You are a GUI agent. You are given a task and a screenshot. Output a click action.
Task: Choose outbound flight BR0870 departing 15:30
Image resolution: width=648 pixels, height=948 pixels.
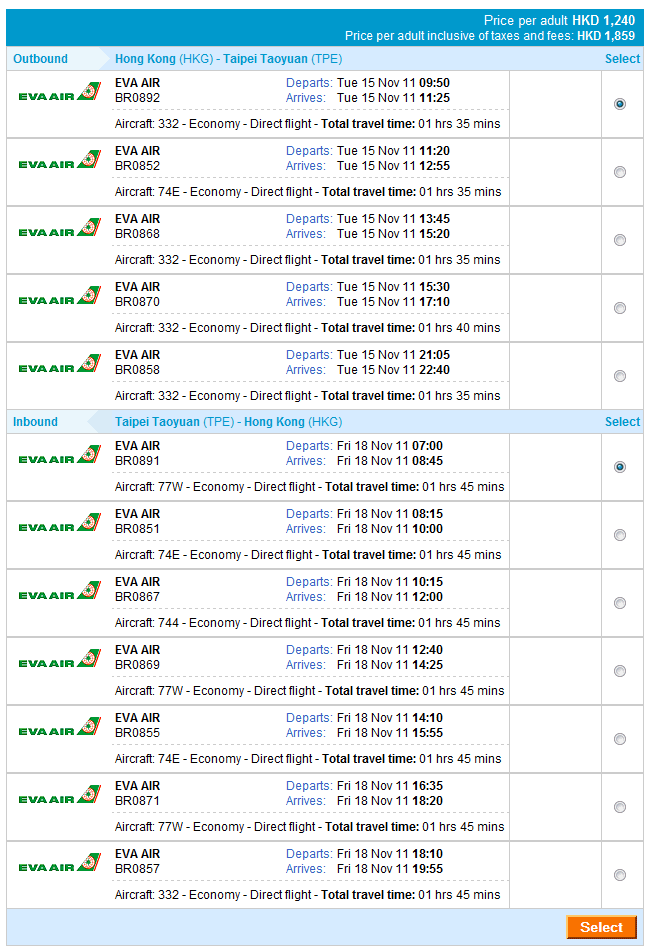coord(620,308)
